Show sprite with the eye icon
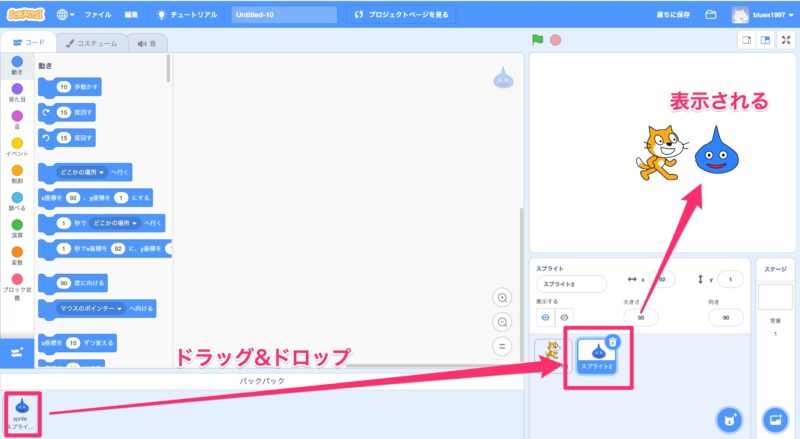This screenshot has width=800, height=439. [x=543, y=318]
